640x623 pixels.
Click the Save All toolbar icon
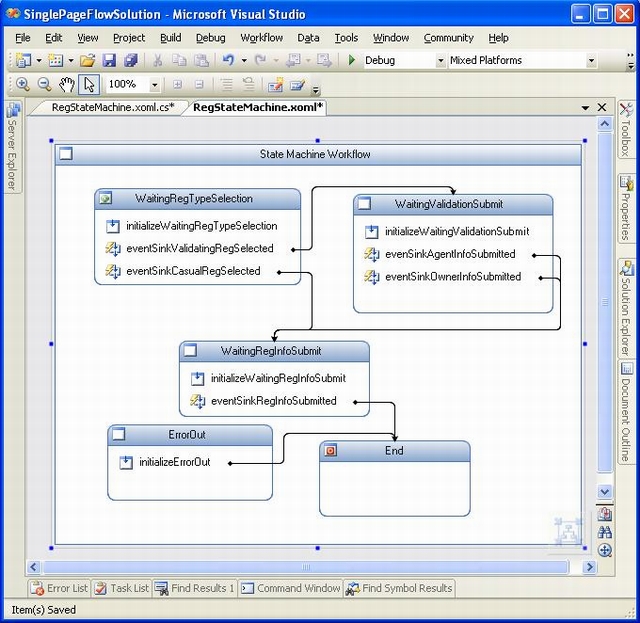pyautogui.click(x=131, y=60)
